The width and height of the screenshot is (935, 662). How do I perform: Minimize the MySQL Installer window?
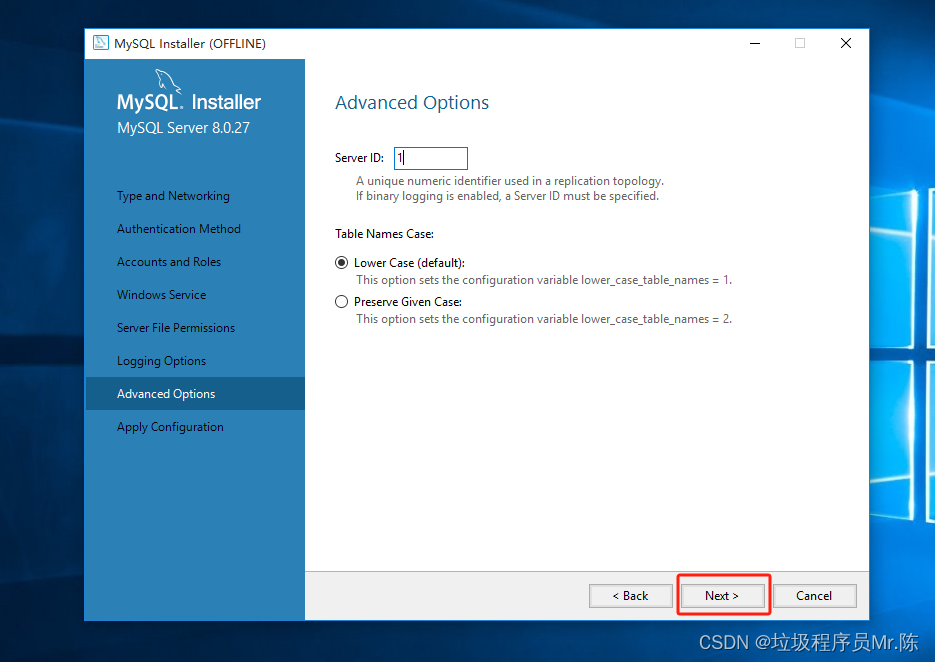pyautogui.click(x=755, y=44)
